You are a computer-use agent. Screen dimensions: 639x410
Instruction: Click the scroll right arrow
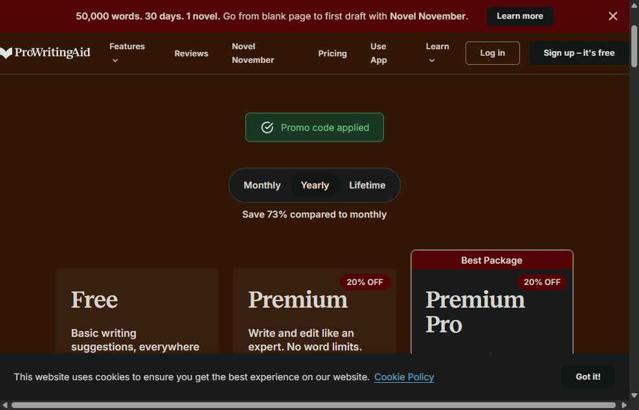point(624,405)
